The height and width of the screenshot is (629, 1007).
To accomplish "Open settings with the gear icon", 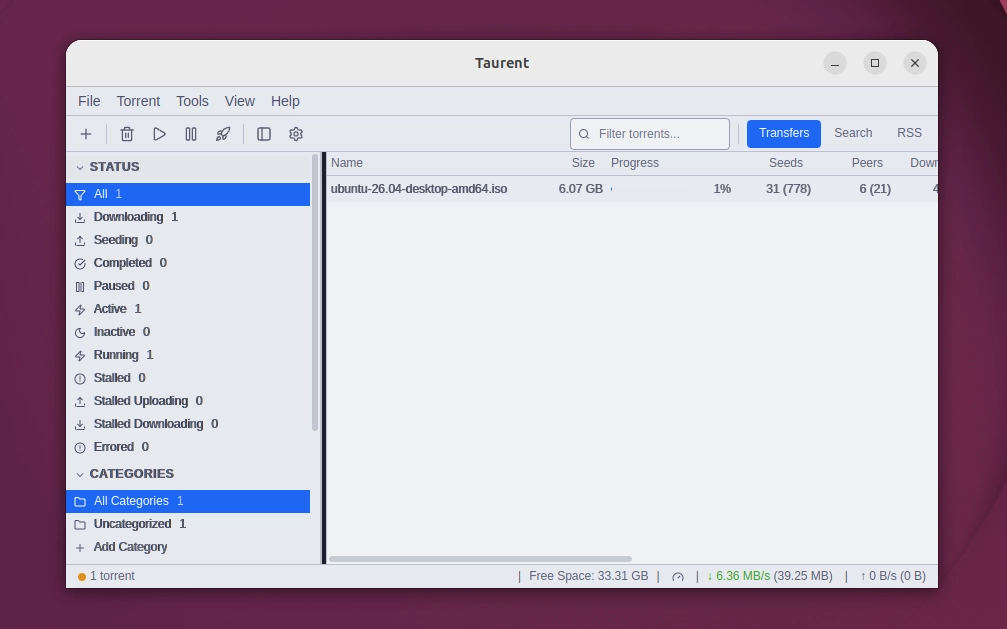I will coord(295,134).
